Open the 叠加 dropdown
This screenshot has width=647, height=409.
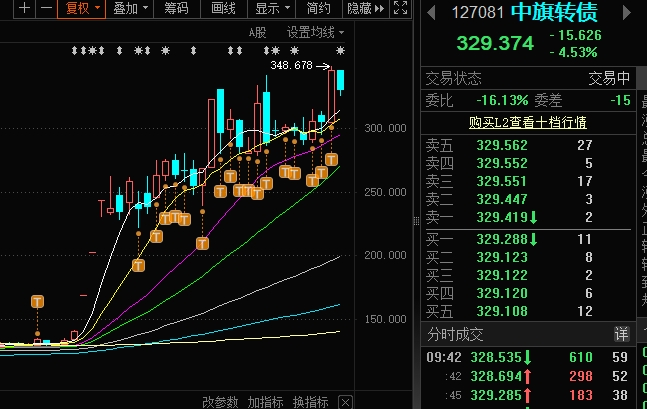coord(130,8)
